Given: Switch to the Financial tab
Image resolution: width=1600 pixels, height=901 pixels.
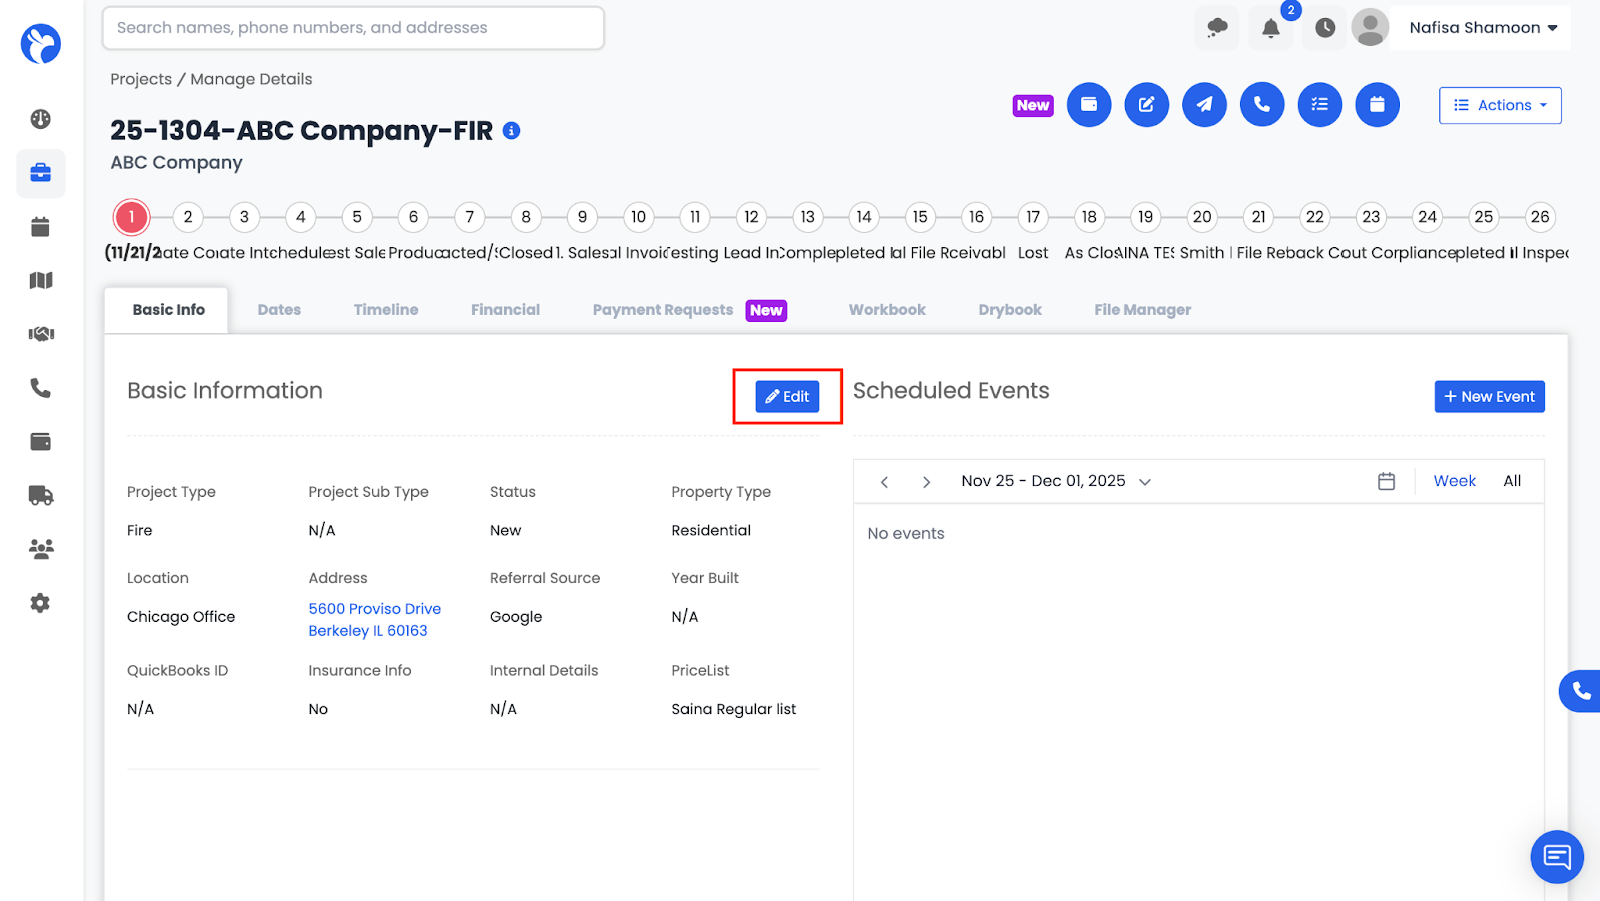Looking at the screenshot, I should pyautogui.click(x=505, y=310).
